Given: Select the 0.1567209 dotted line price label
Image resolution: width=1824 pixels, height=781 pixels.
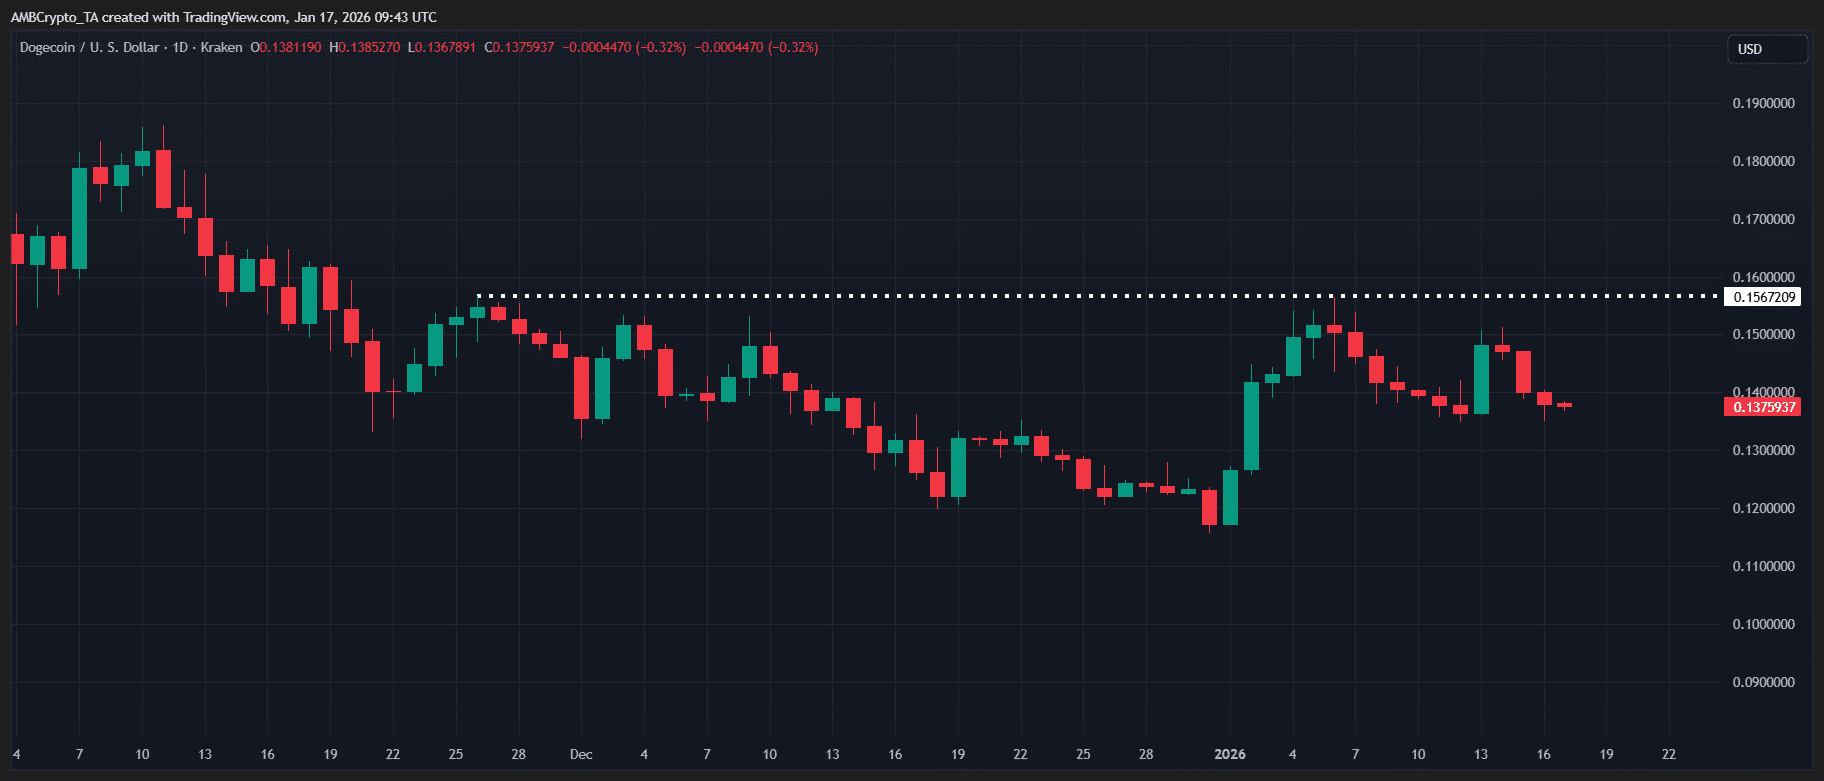Looking at the screenshot, I should pos(1762,297).
